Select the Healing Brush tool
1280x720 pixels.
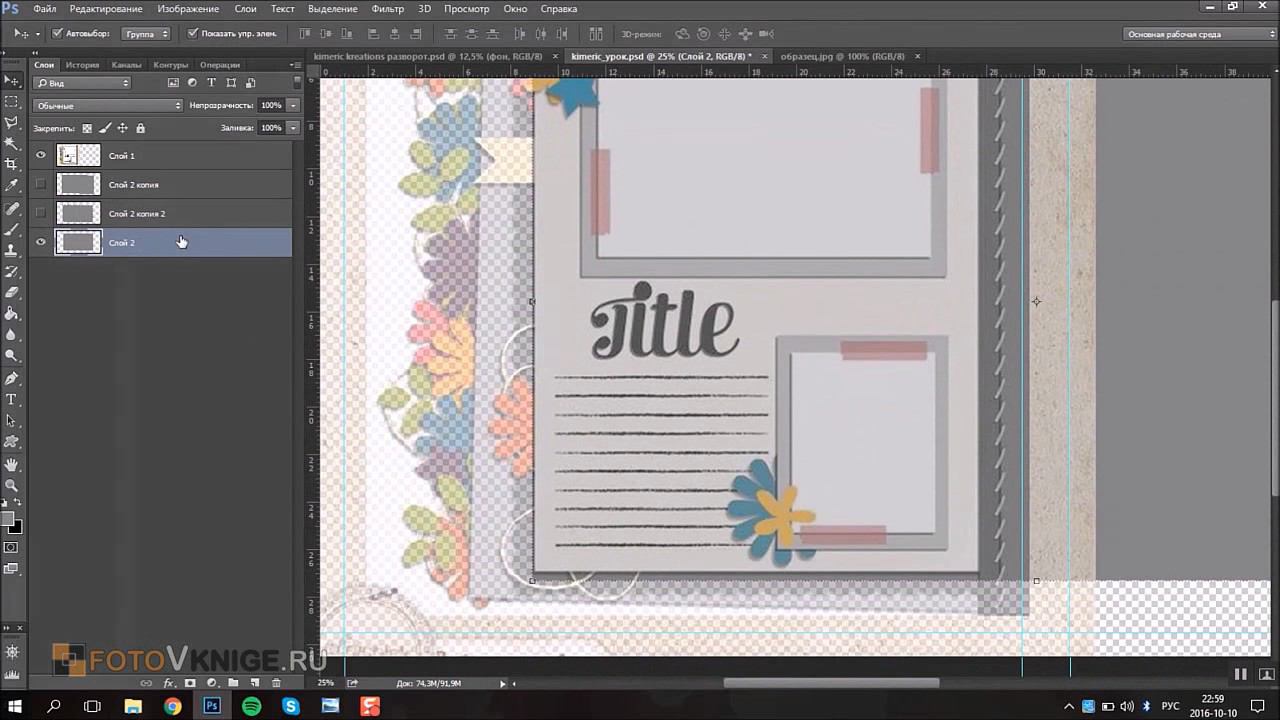(x=12, y=209)
